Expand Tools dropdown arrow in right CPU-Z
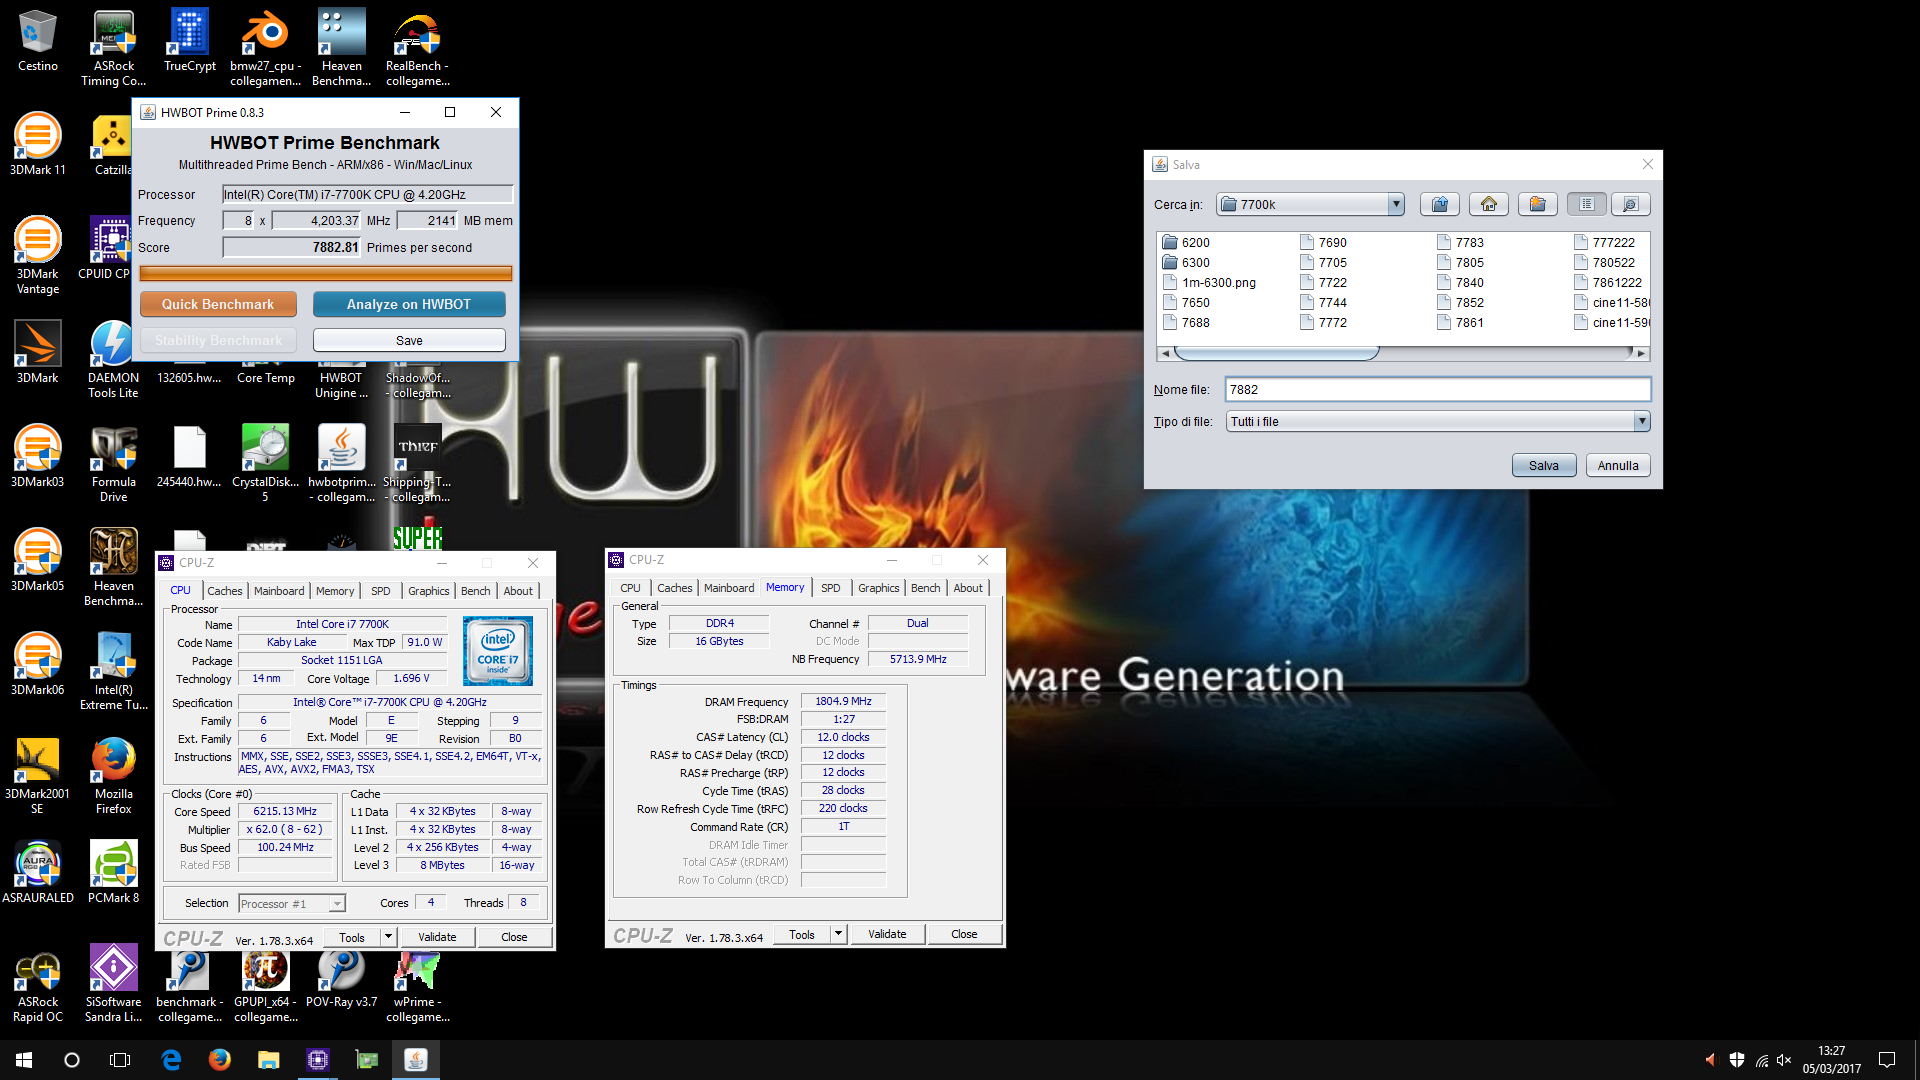1920x1080 pixels. [x=839, y=934]
